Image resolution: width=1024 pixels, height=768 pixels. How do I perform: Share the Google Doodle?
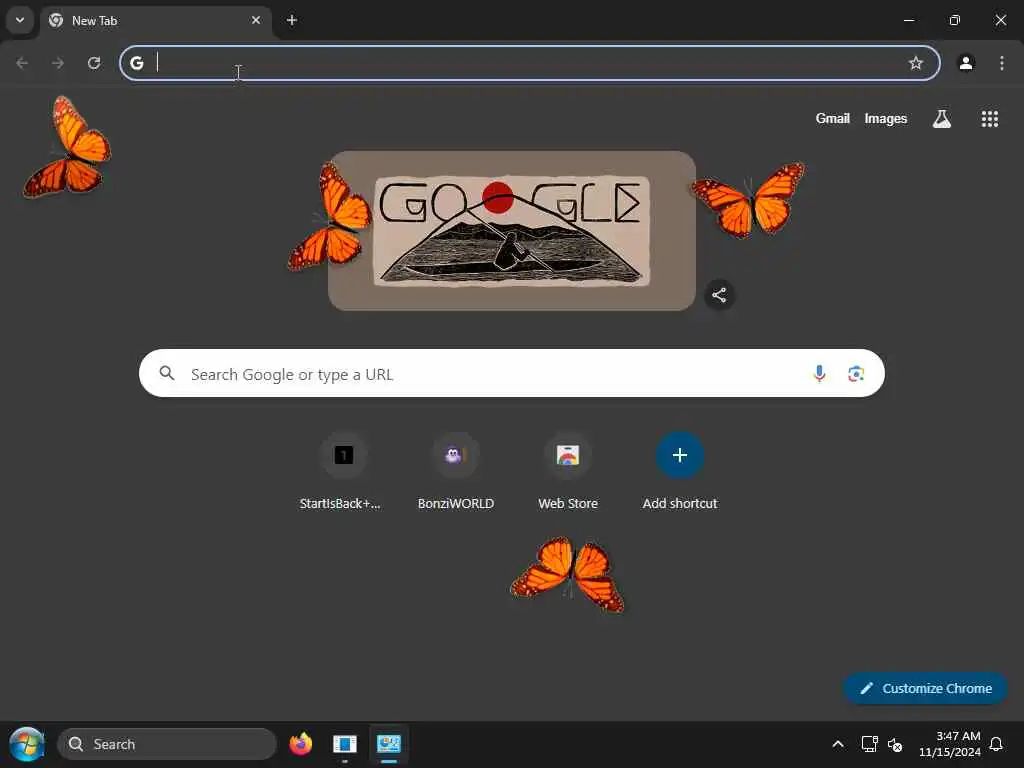point(719,295)
